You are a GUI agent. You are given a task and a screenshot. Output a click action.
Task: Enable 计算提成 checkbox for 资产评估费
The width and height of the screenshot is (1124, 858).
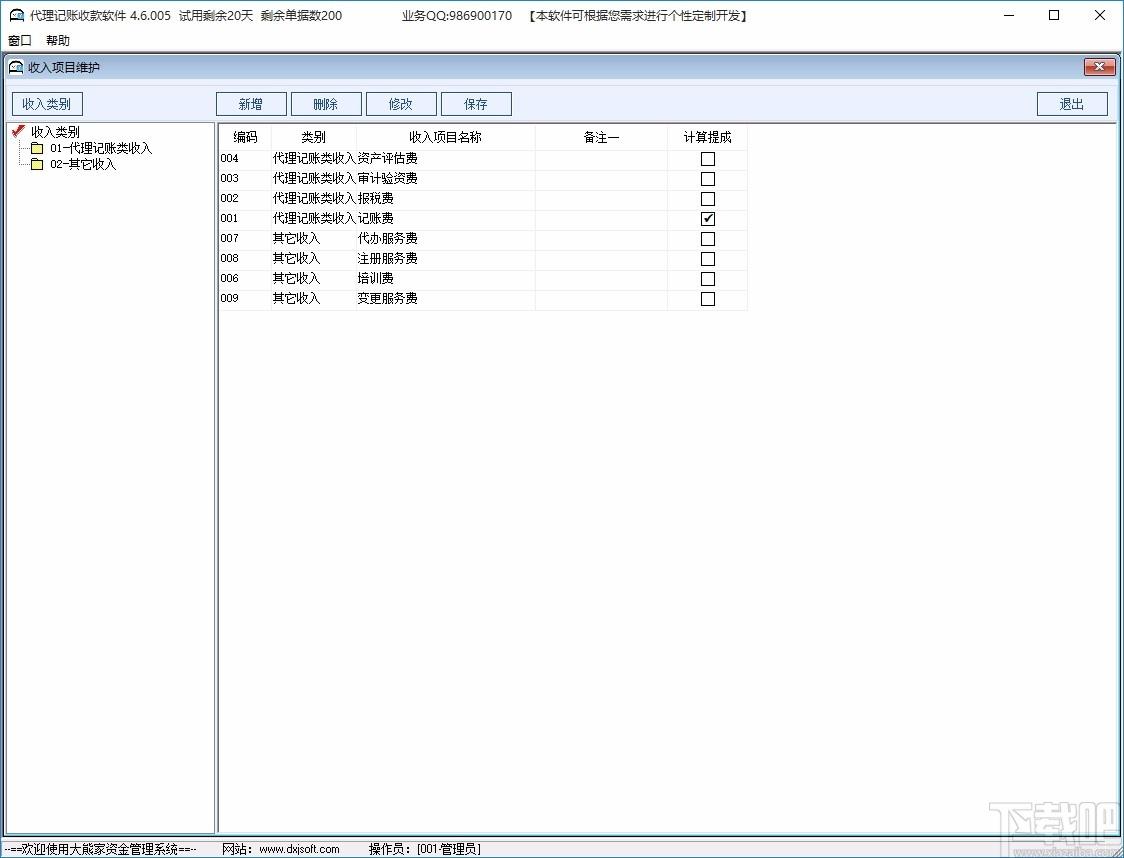tap(708, 159)
